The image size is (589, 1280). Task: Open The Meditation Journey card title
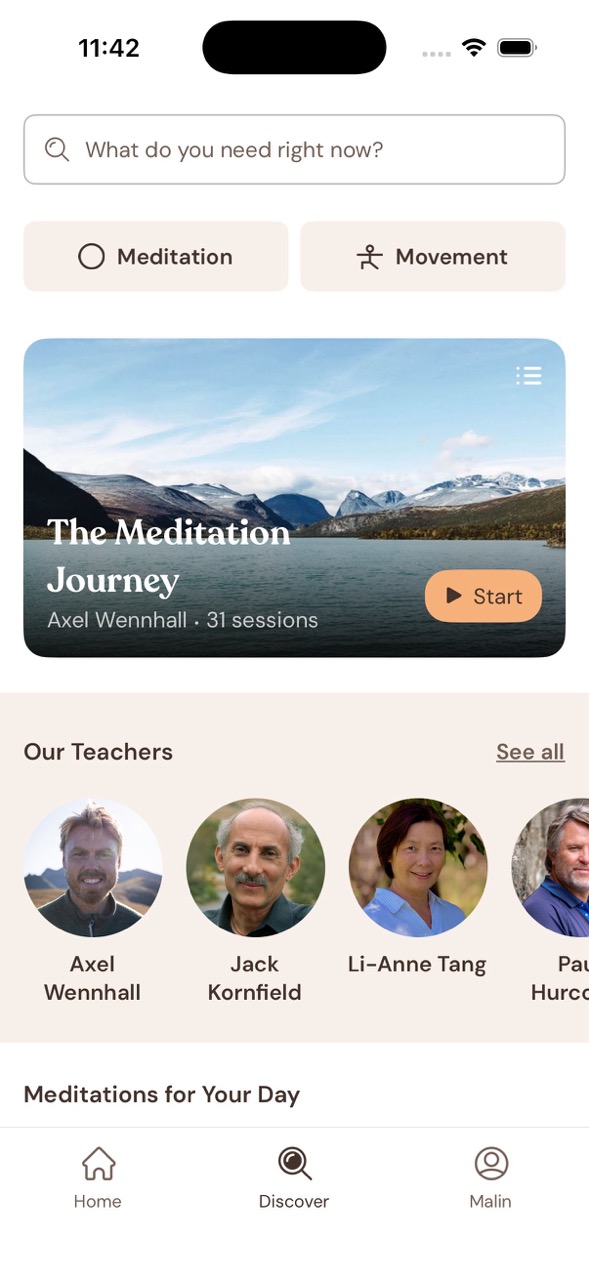(169, 556)
